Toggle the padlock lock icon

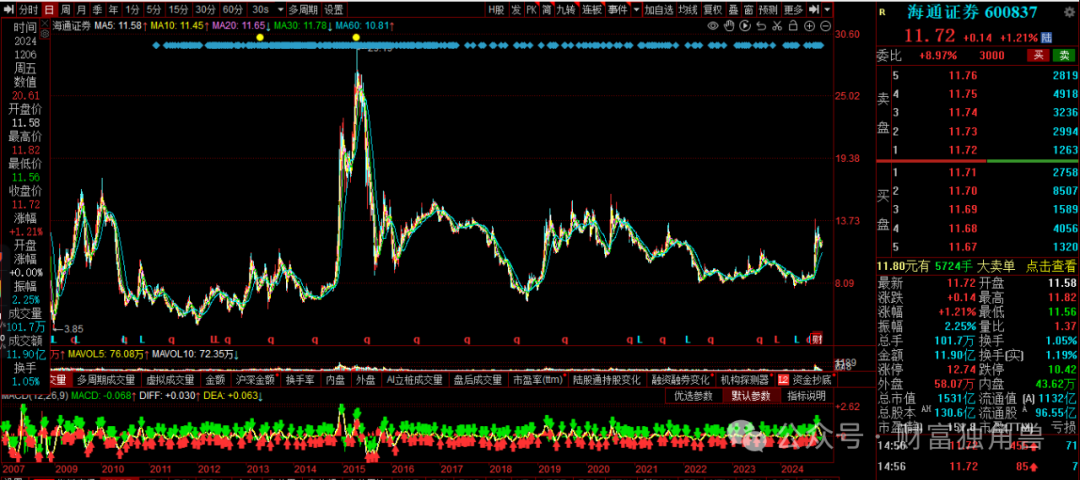coord(793,25)
